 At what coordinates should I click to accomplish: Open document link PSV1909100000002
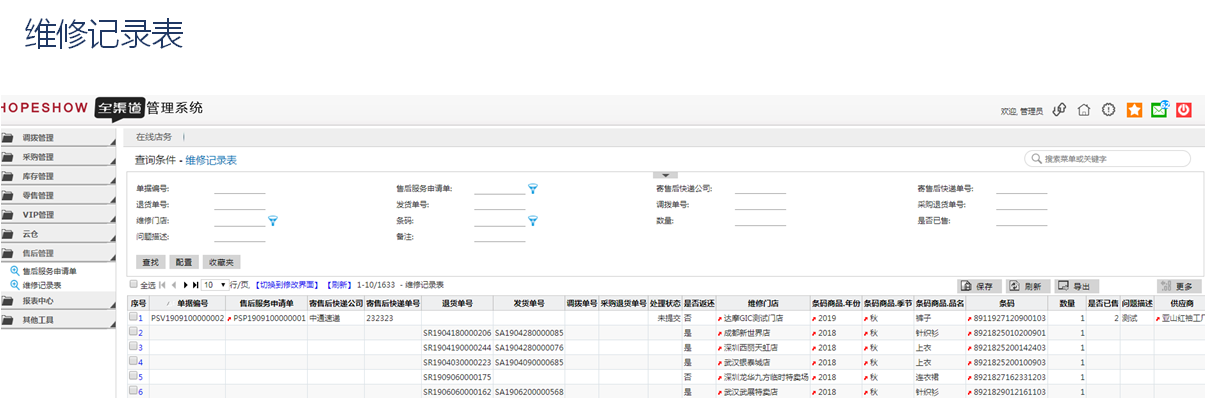pos(188,317)
